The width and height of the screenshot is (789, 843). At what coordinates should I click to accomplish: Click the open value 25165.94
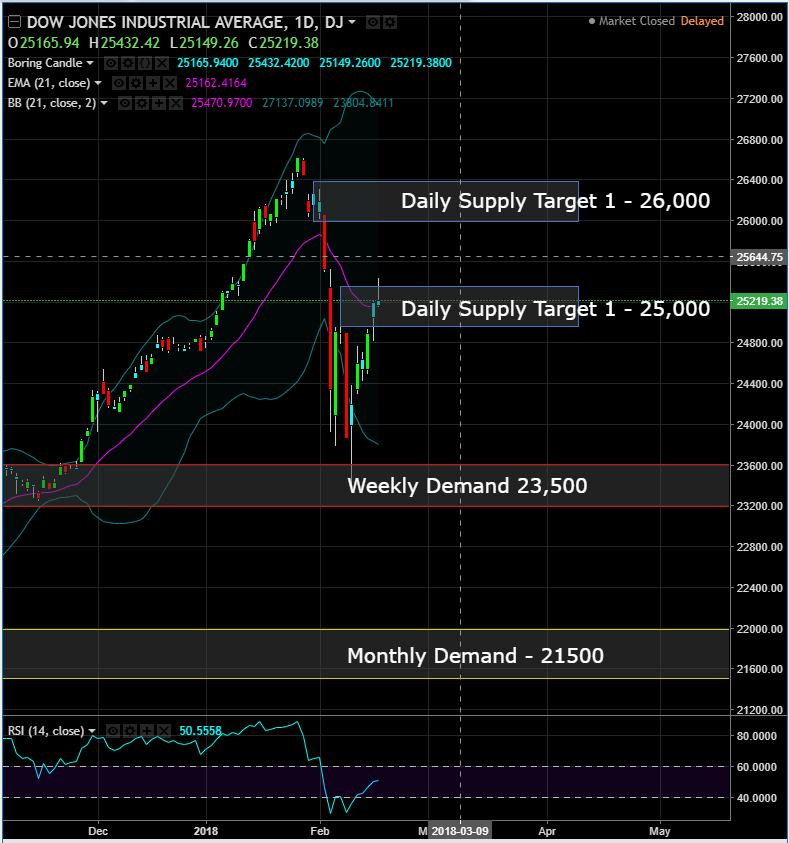[x=49, y=43]
